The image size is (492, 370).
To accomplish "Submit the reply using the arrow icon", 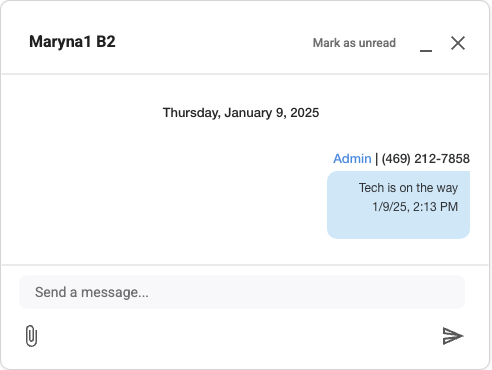I will click(x=453, y=336).
